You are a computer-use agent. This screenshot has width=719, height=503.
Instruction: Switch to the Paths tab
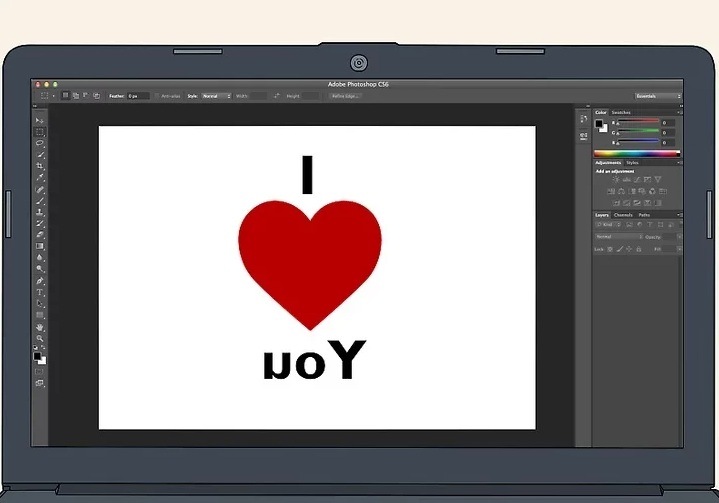click(644, 215)
